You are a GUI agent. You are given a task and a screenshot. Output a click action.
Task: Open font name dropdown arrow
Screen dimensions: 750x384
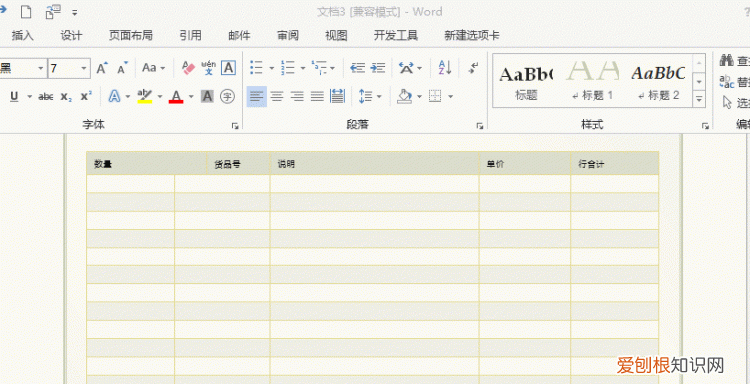click(x=41, y=68)
